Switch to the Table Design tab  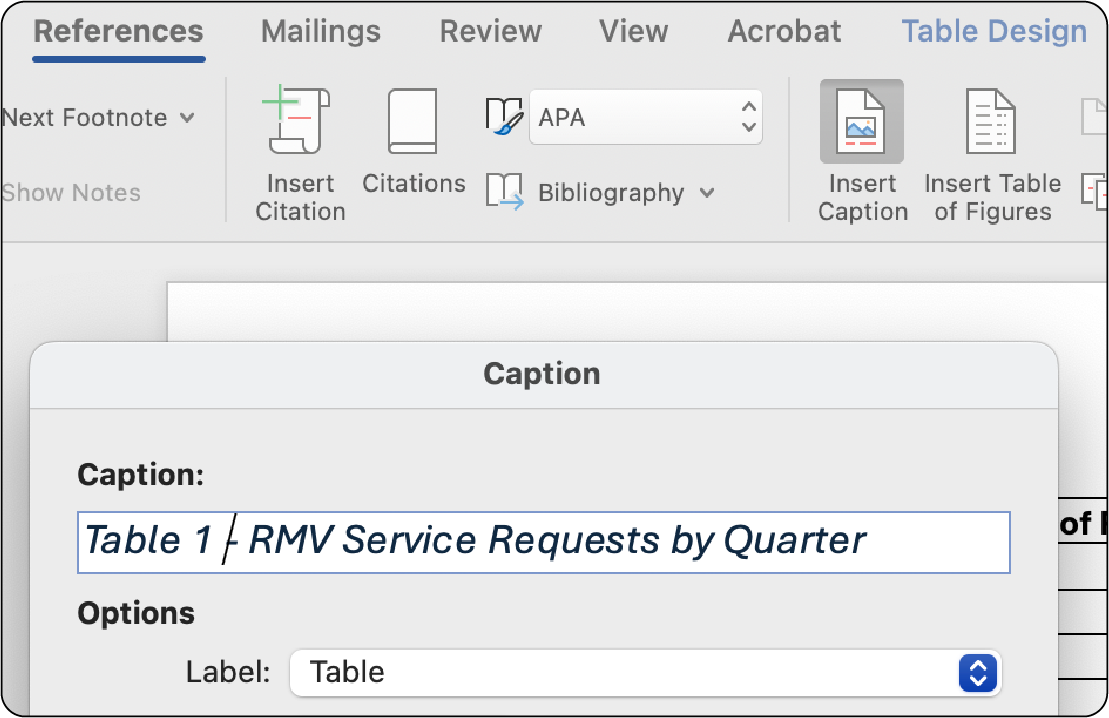pyautogui.click(x=992, y=31)
